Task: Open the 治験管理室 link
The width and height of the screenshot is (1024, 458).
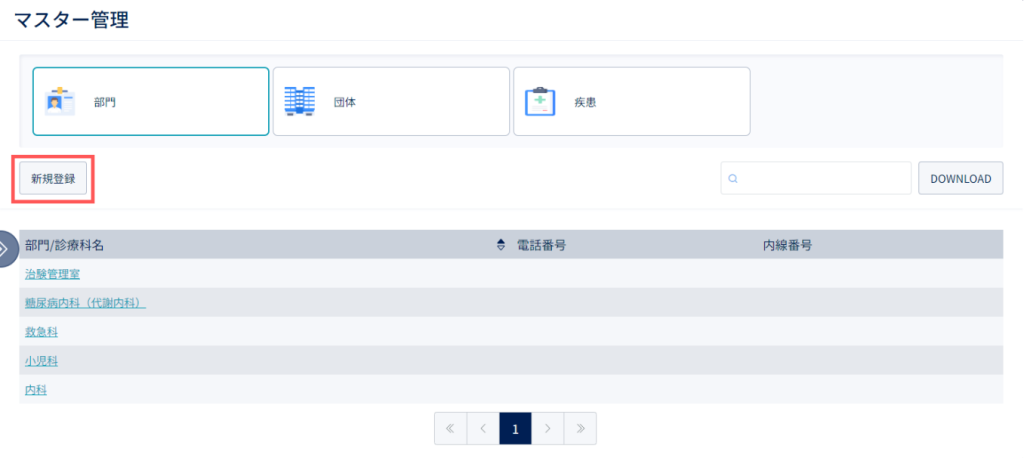Action: click(x=52, y=274)
